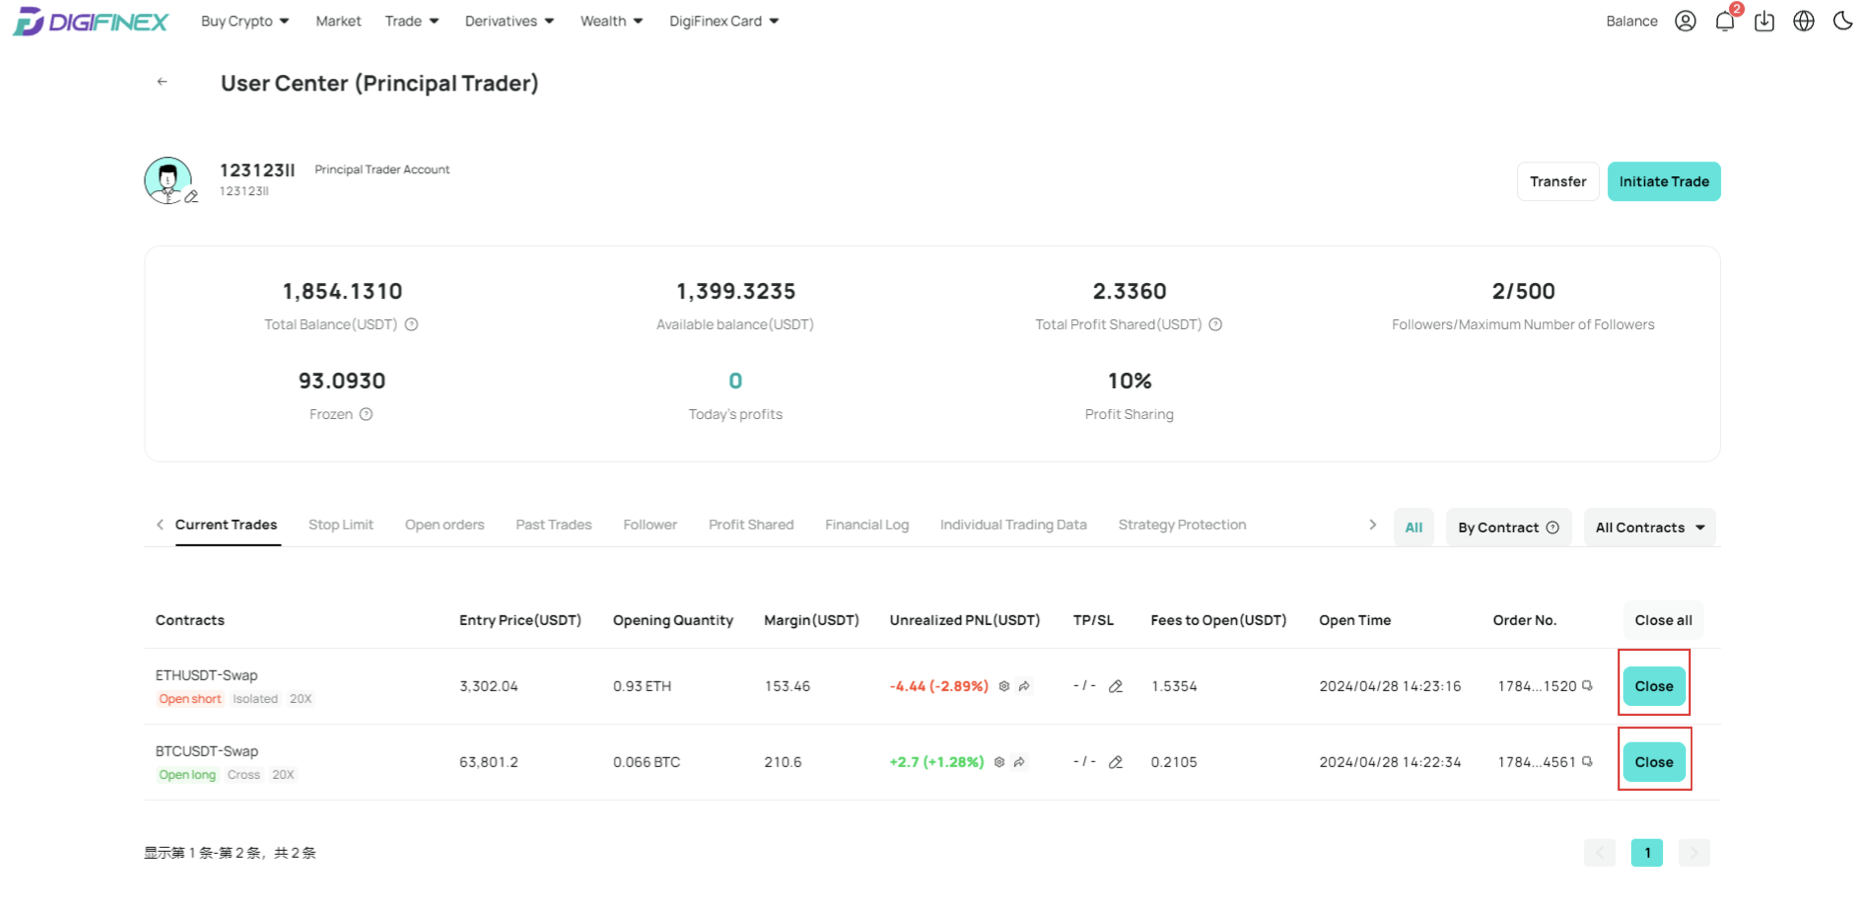Expand the Derivatives dropdown menu

click(x=509, y=21)
